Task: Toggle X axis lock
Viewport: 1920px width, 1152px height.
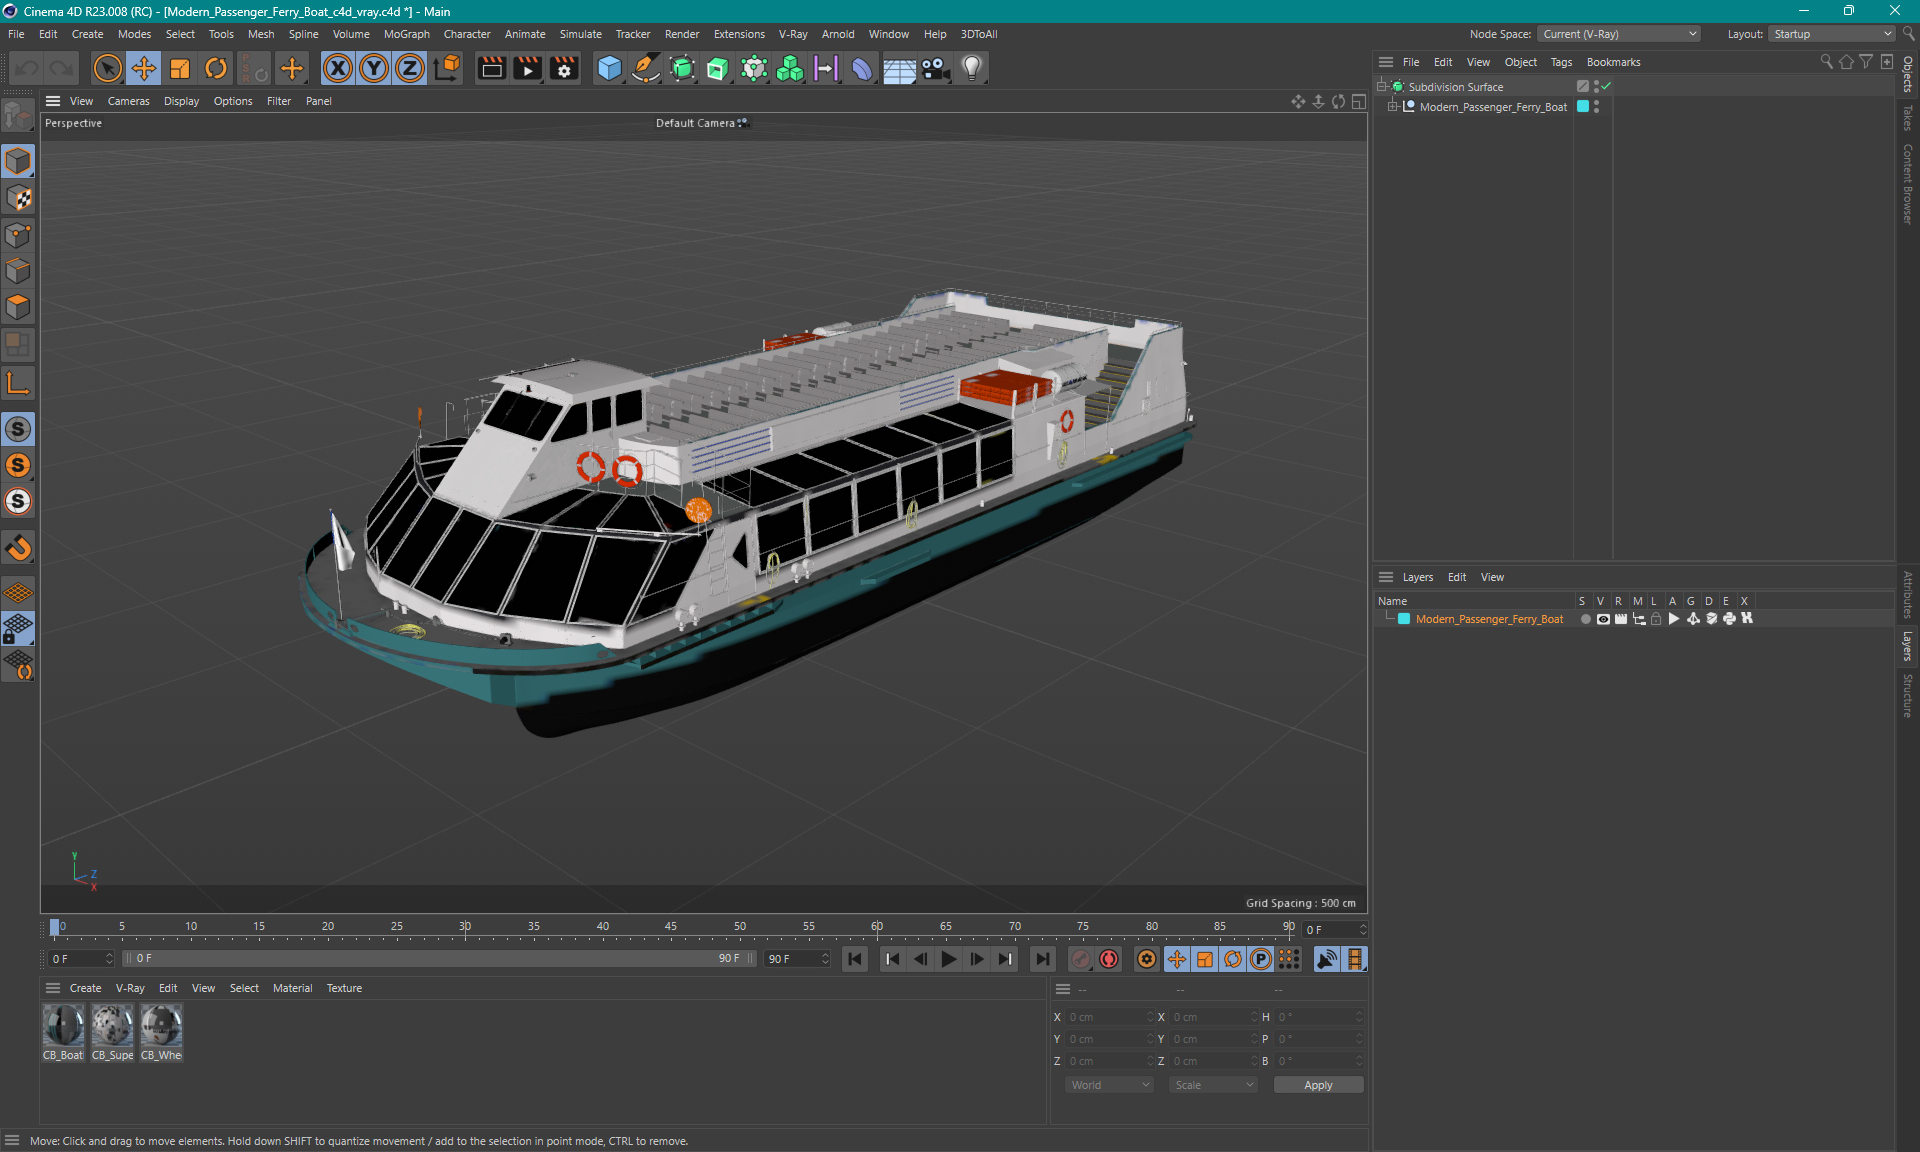Action: click(x=338, y=68)
